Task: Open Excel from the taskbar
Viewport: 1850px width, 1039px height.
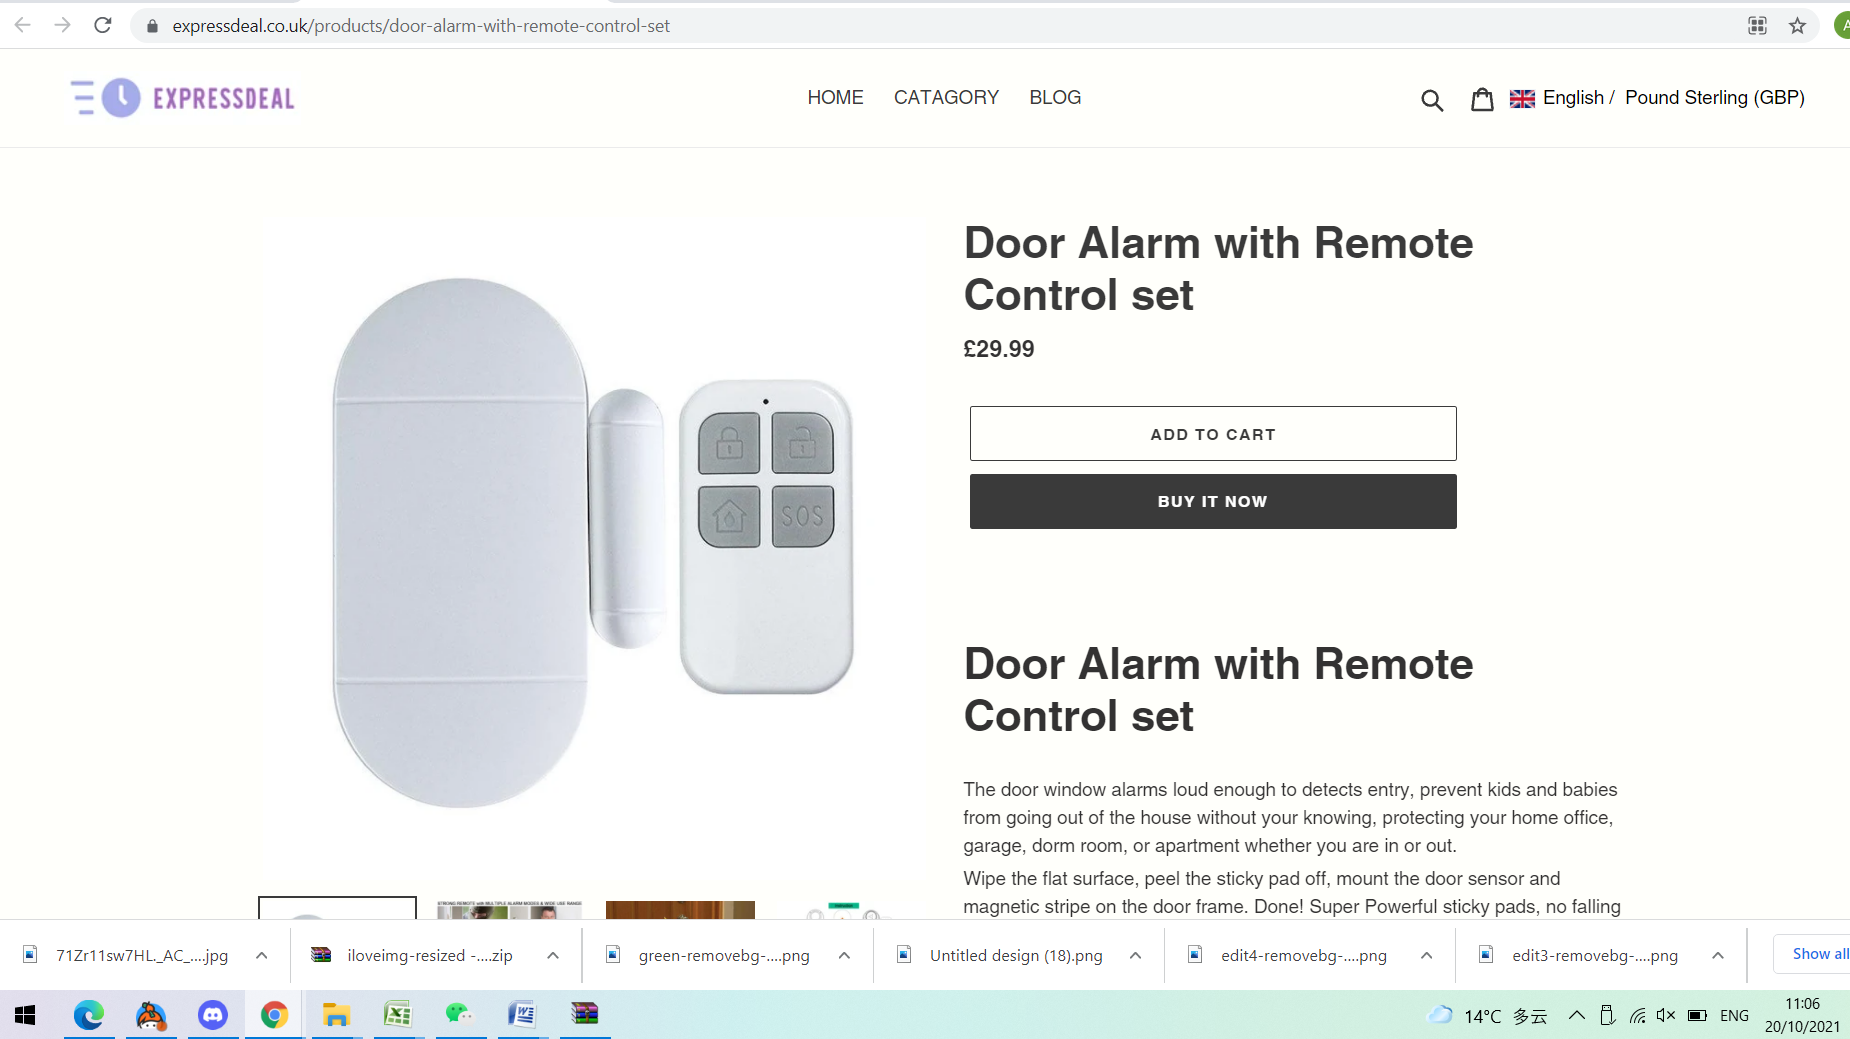Action: [x=398, y=1015]
